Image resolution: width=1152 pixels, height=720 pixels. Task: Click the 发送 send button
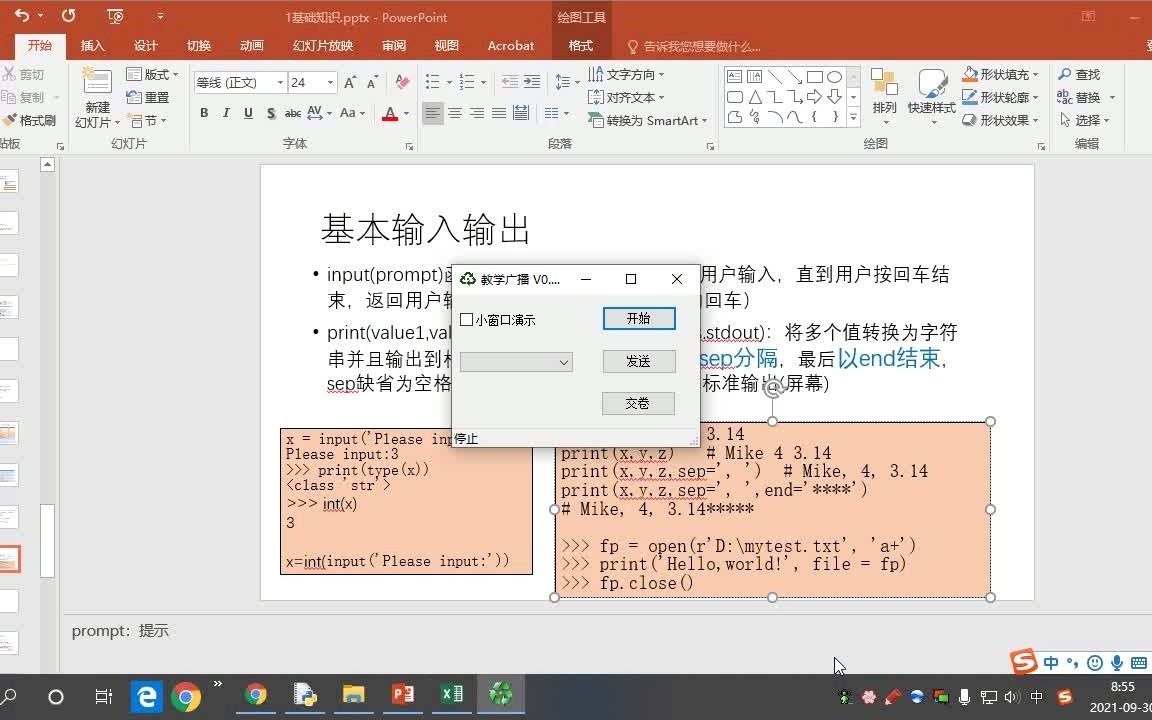pyautogui.click(x=638, y=361)
